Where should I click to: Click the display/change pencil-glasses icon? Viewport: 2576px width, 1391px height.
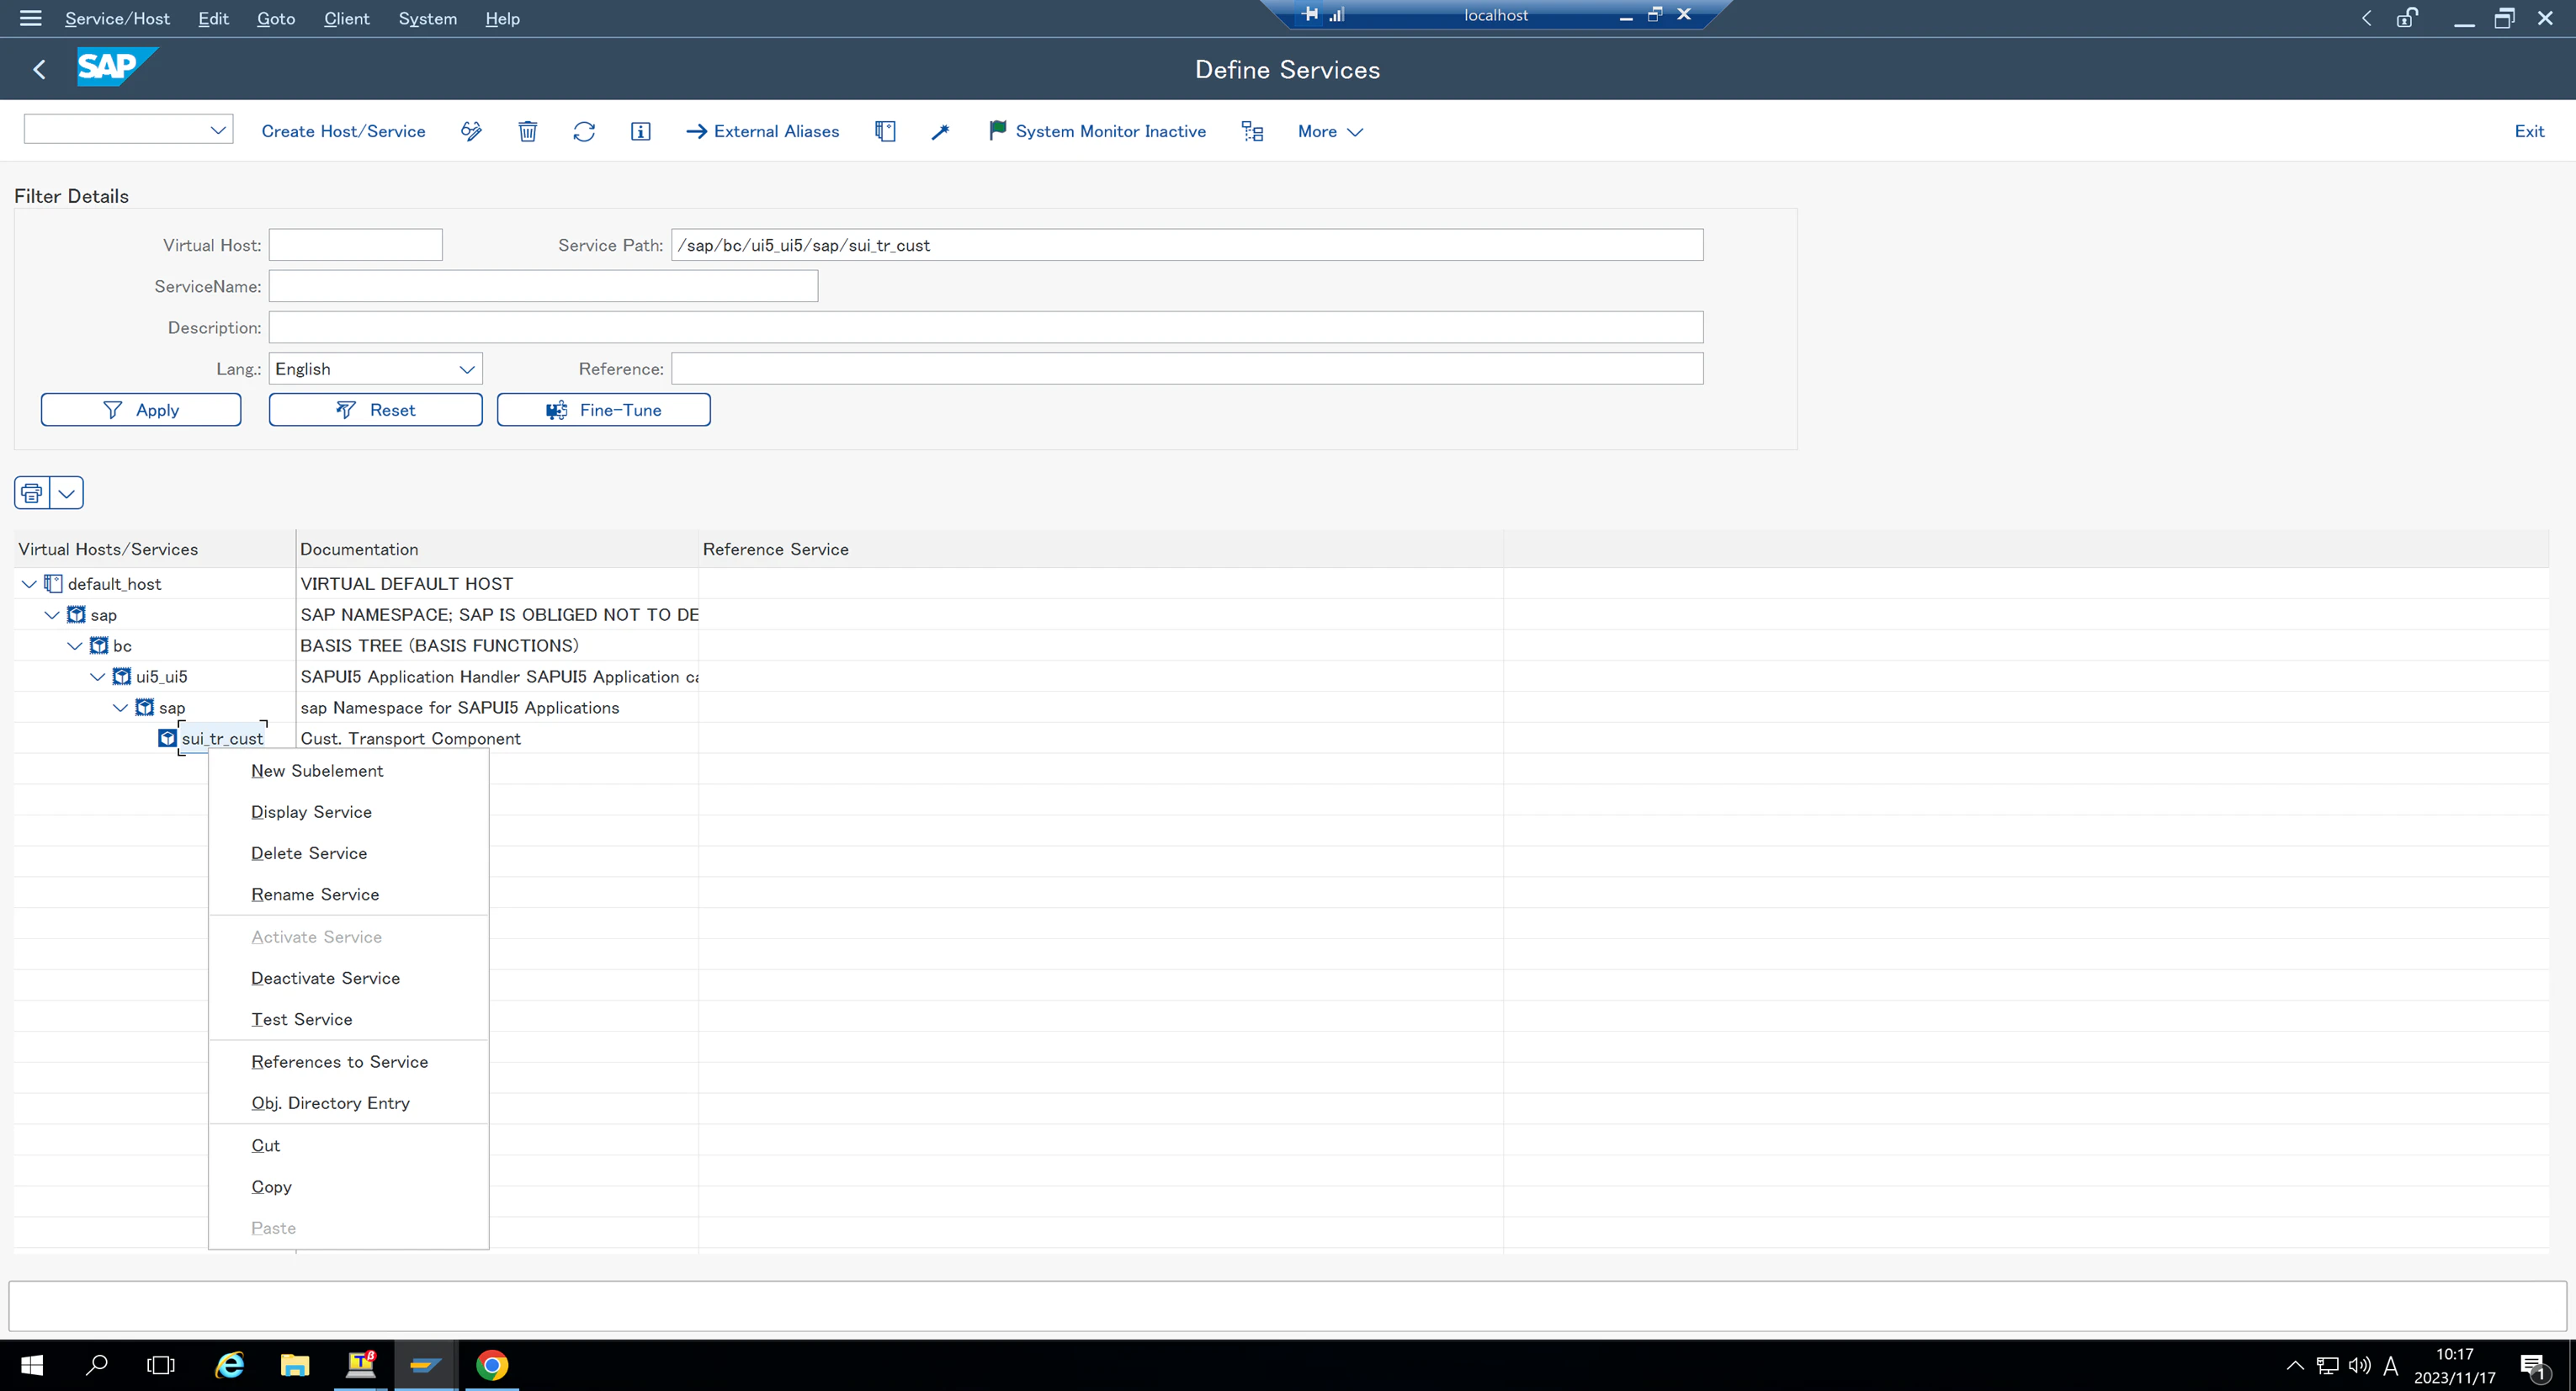coord(471,131)
